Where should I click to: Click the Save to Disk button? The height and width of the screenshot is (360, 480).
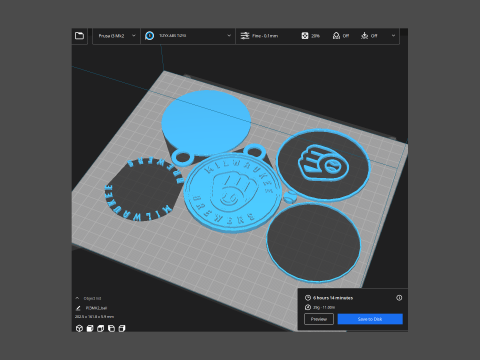(370, 319)
